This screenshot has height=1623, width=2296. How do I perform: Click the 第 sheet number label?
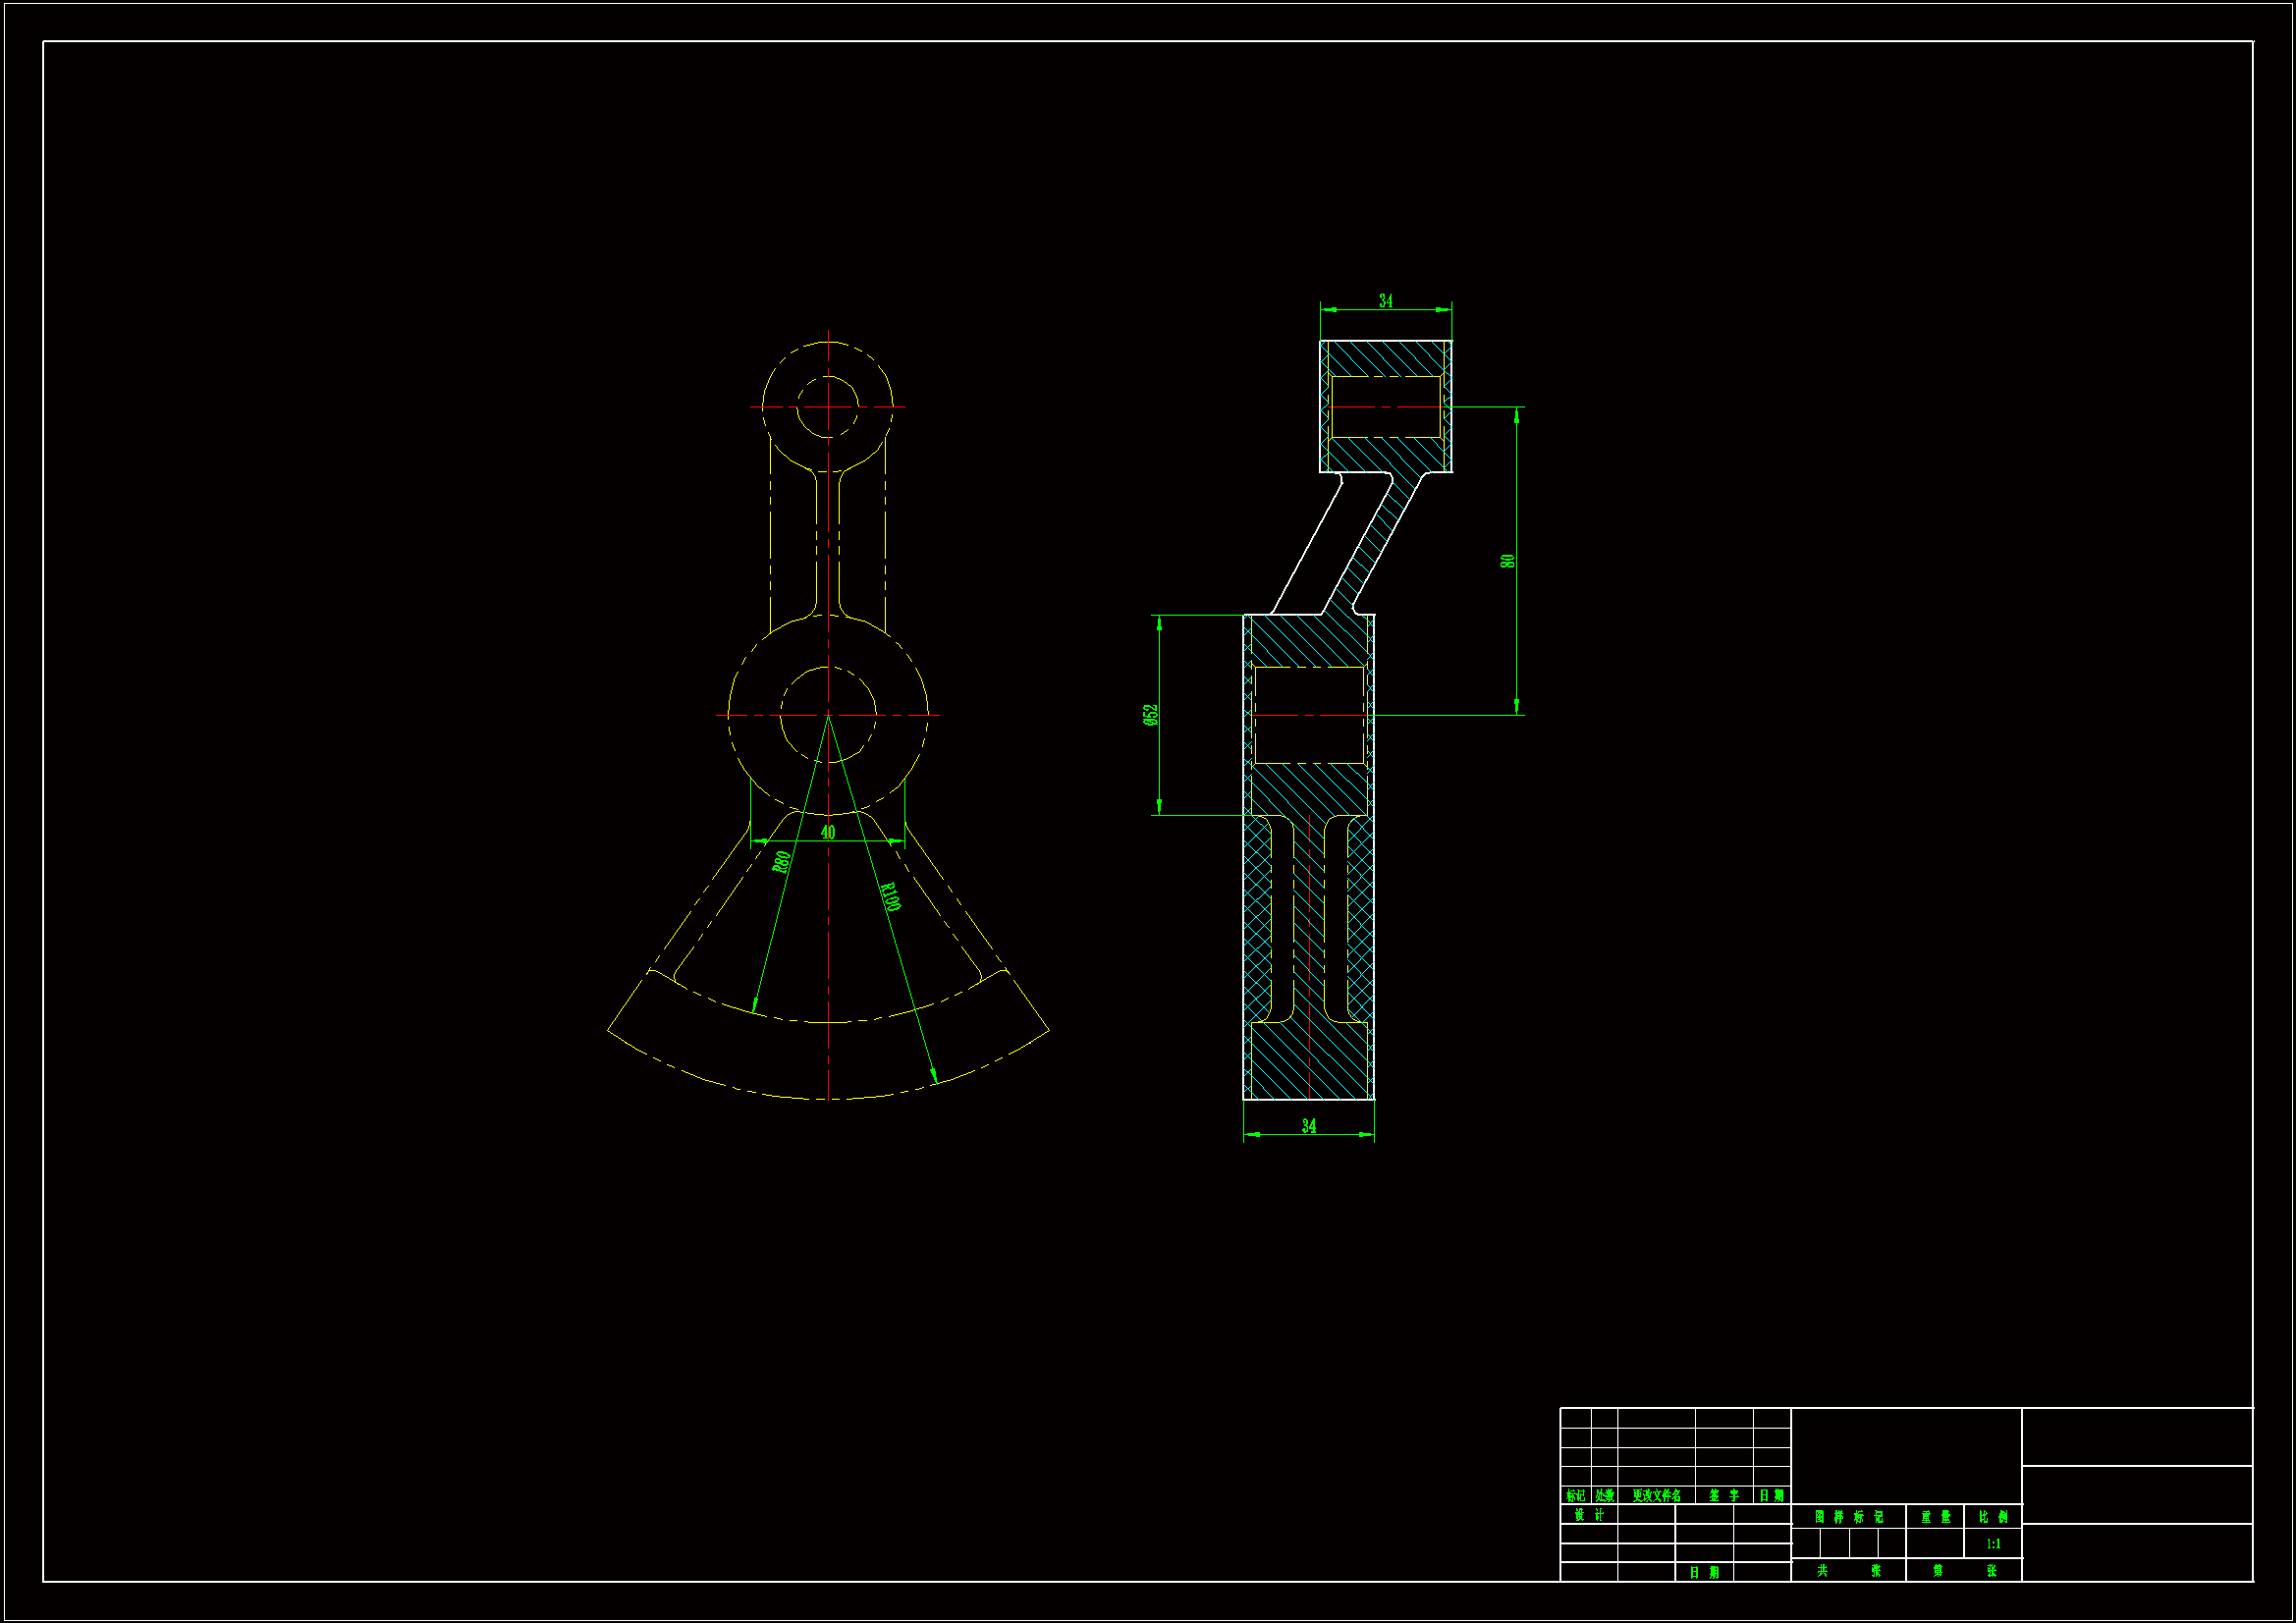pos(1937,1571)
